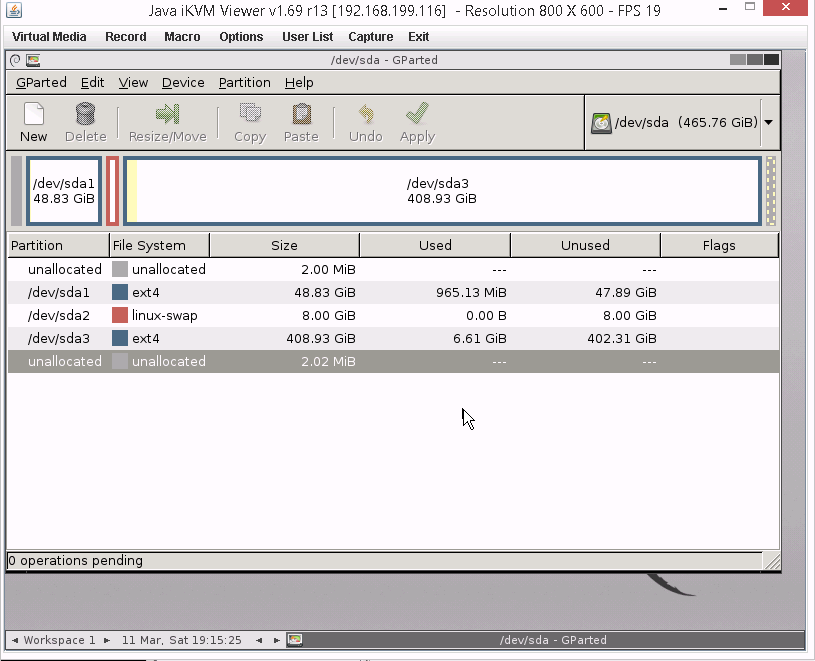Screen dimensions: 815x661
Task: Click the 402.31 GiB unused value
Action: [x=622, y=338]
